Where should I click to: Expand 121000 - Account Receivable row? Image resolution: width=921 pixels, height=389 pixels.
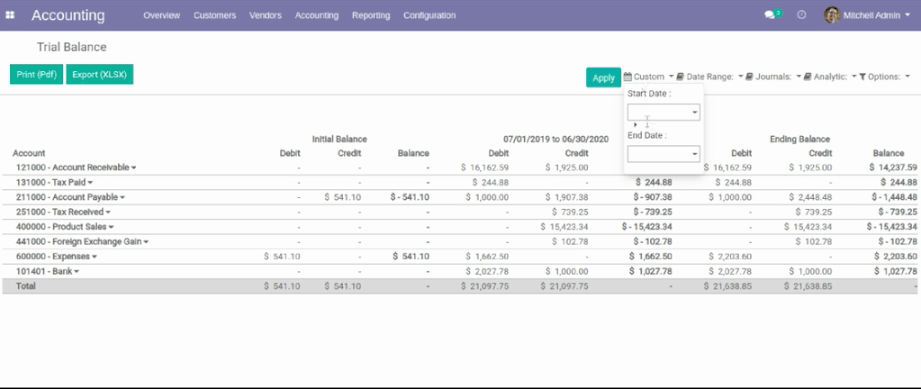coord(76,167)
